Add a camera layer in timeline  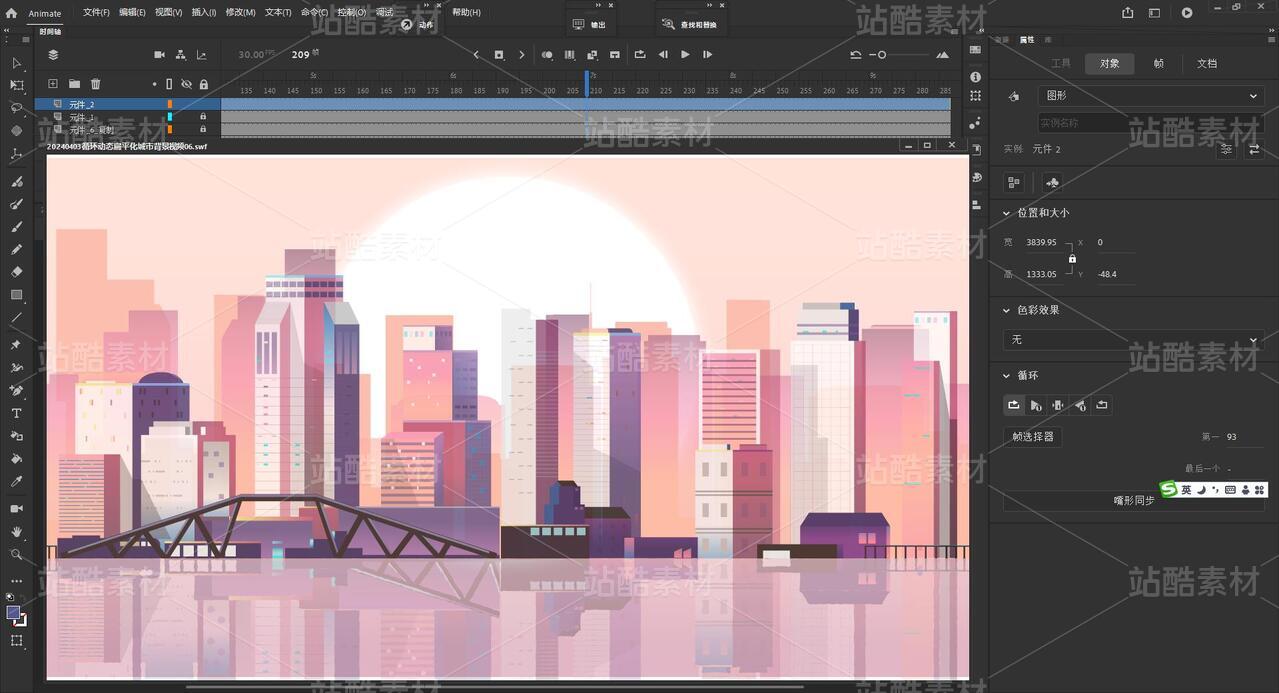(159, 54)
